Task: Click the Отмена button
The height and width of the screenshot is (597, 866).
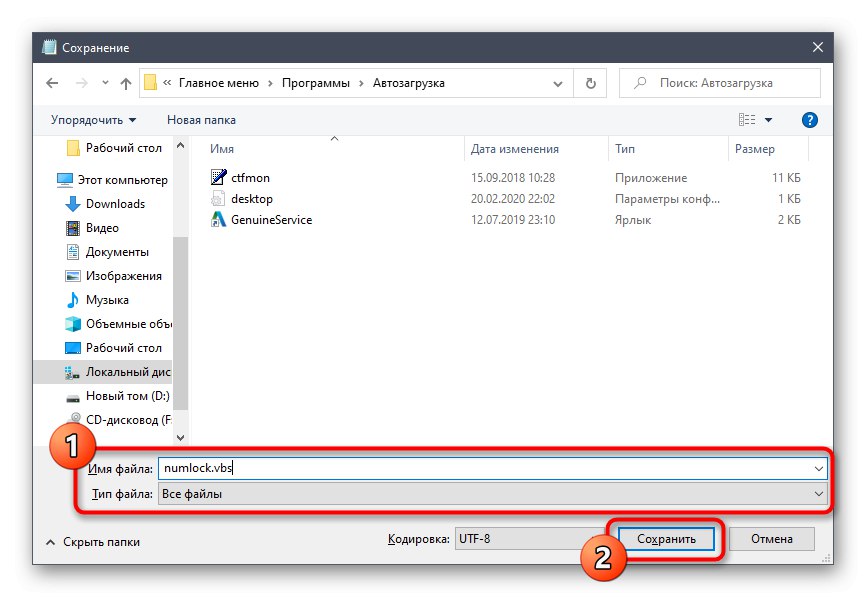Action: pos(772,538)
